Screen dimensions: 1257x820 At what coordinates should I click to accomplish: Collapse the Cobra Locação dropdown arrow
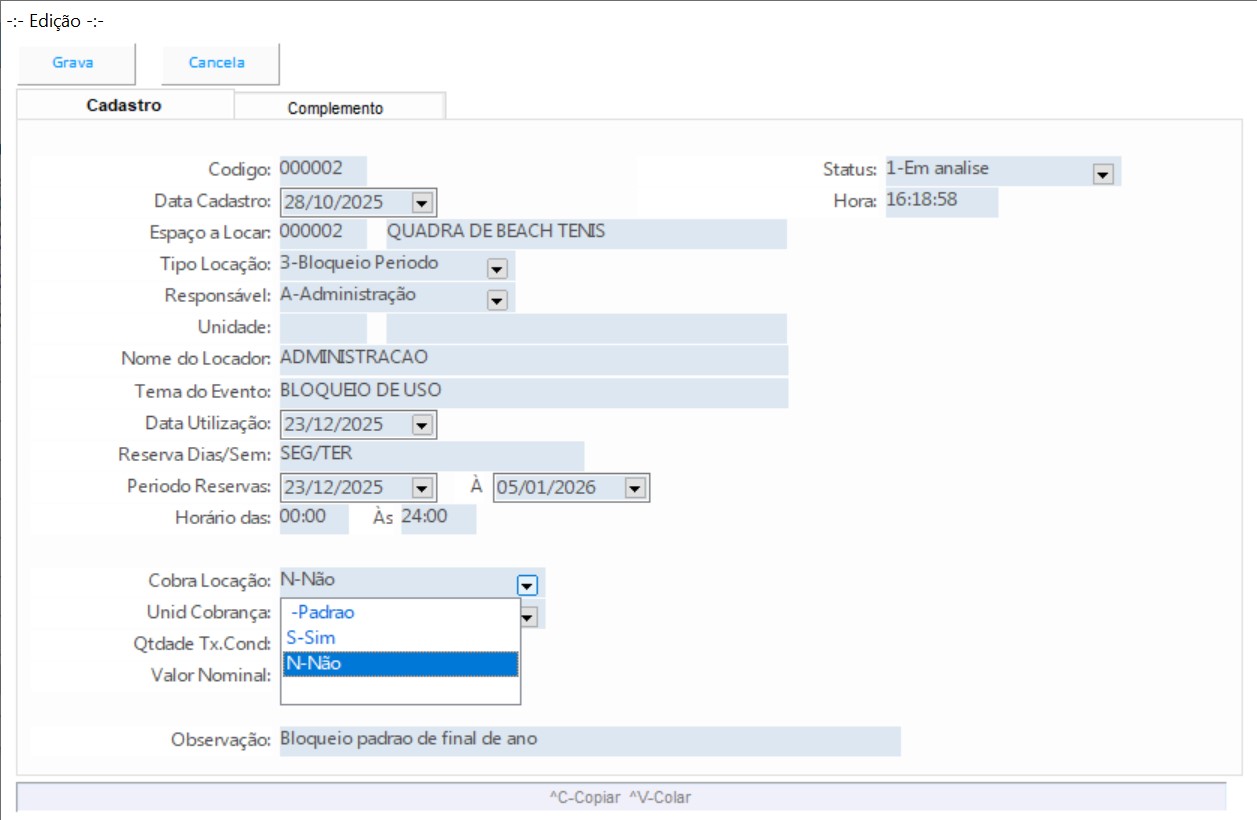point(528,586)
